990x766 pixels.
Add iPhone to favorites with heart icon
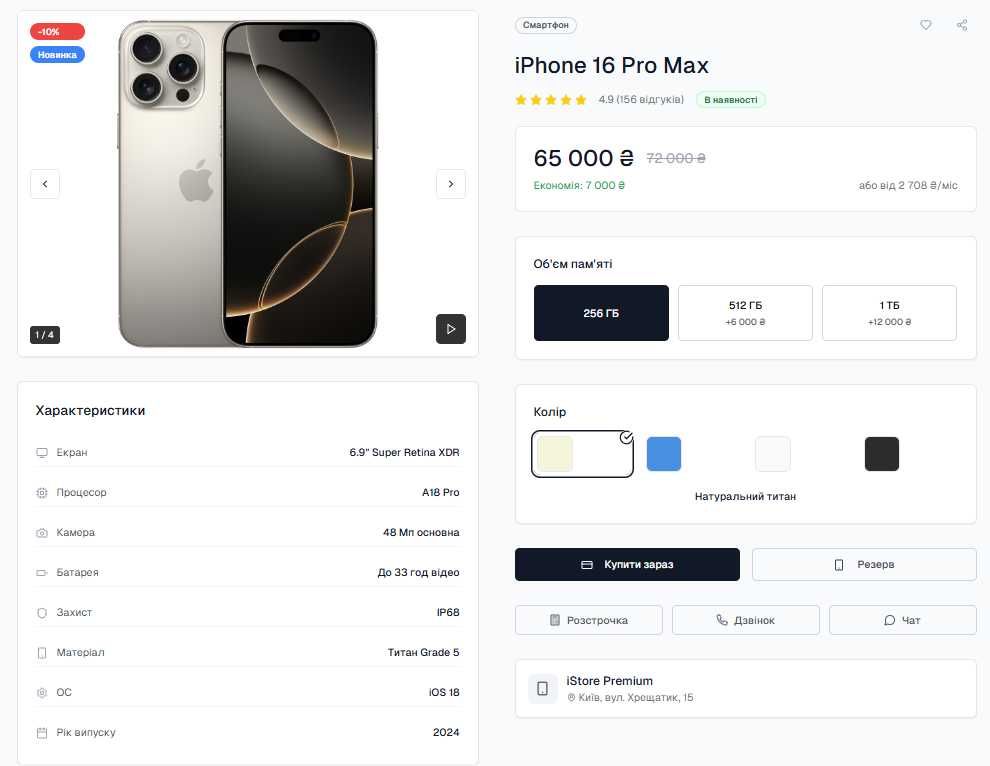(925, 25)
